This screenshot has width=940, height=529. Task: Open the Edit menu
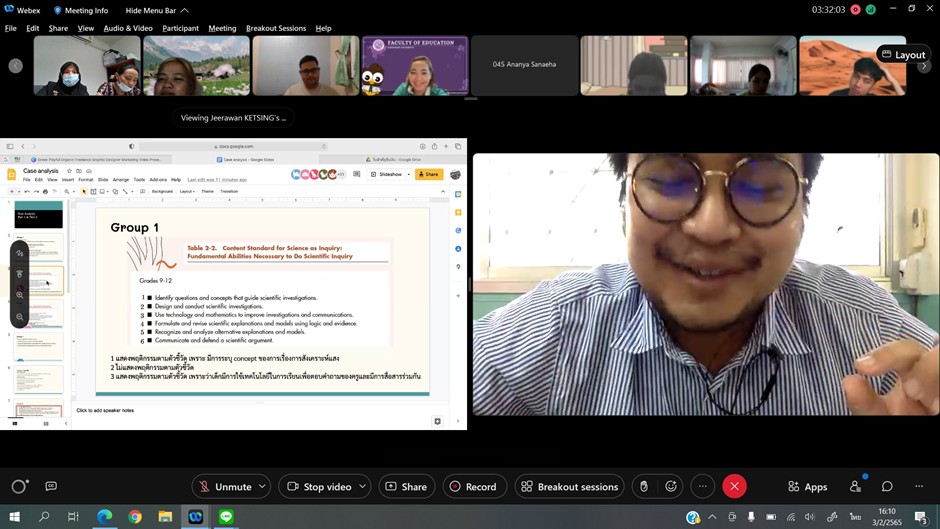coord(32,28)
